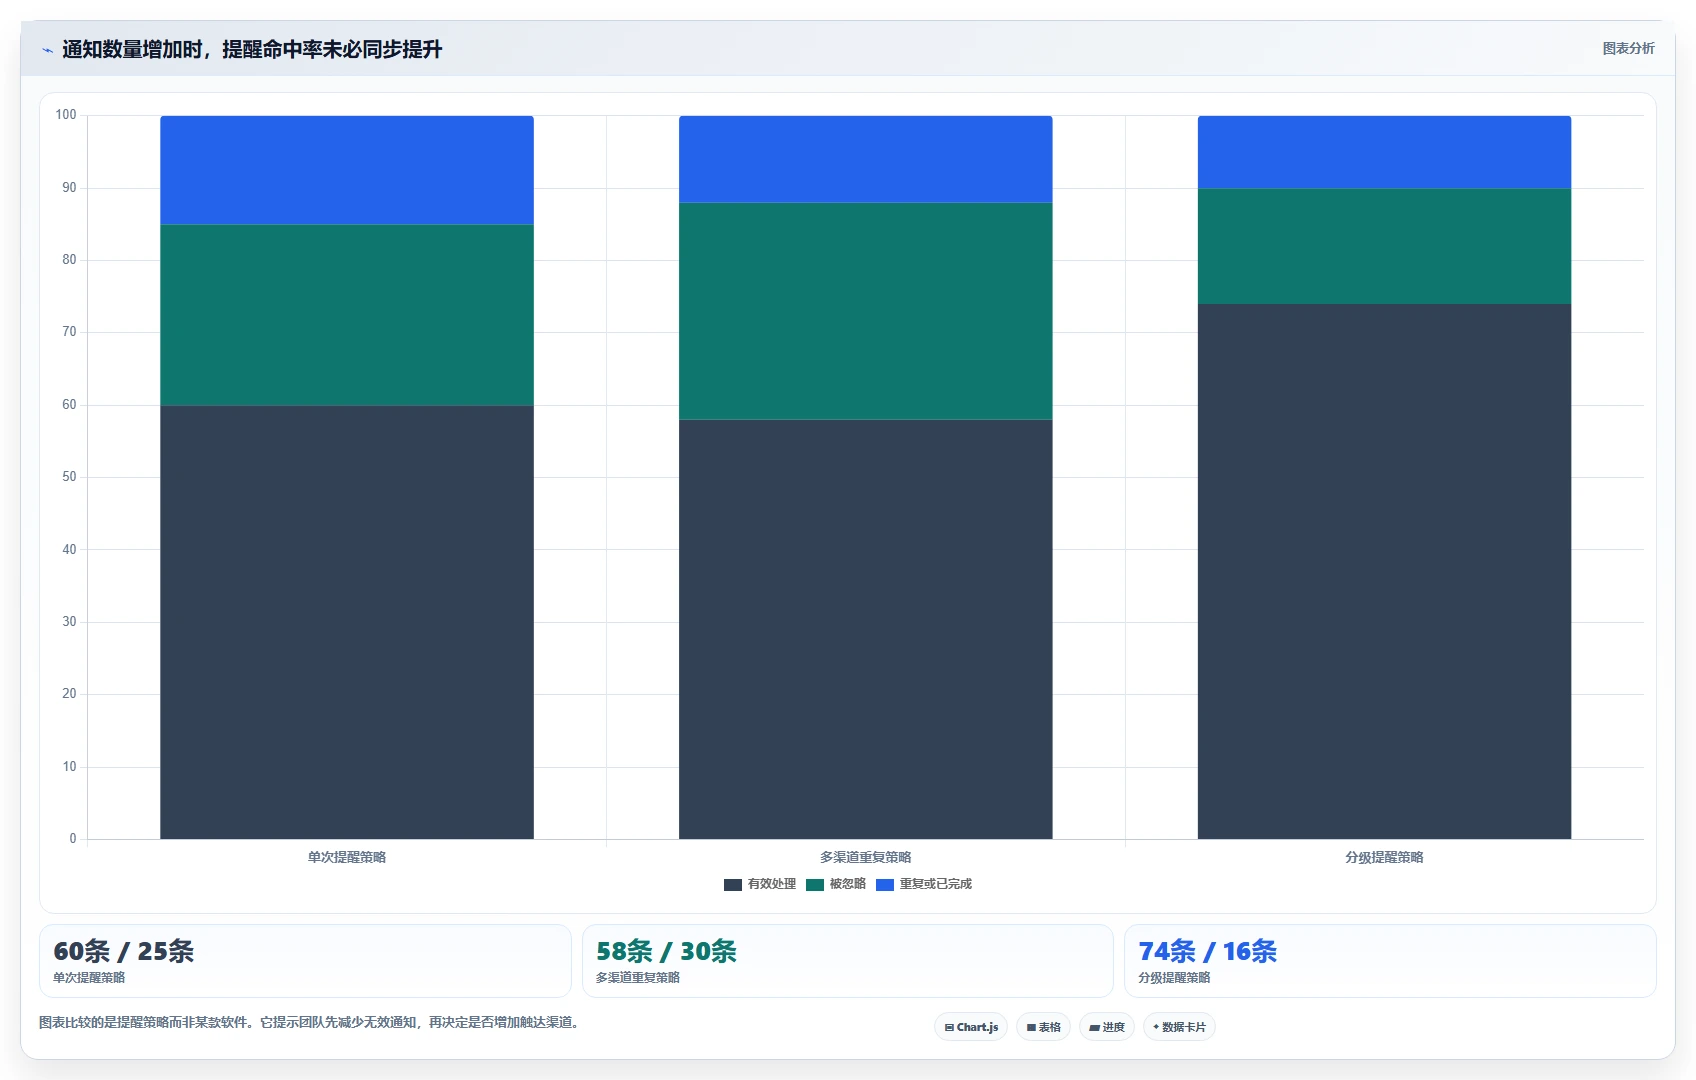
Task: Click the 多渠道重复策略 x-axis label
Action: point(866,857)
